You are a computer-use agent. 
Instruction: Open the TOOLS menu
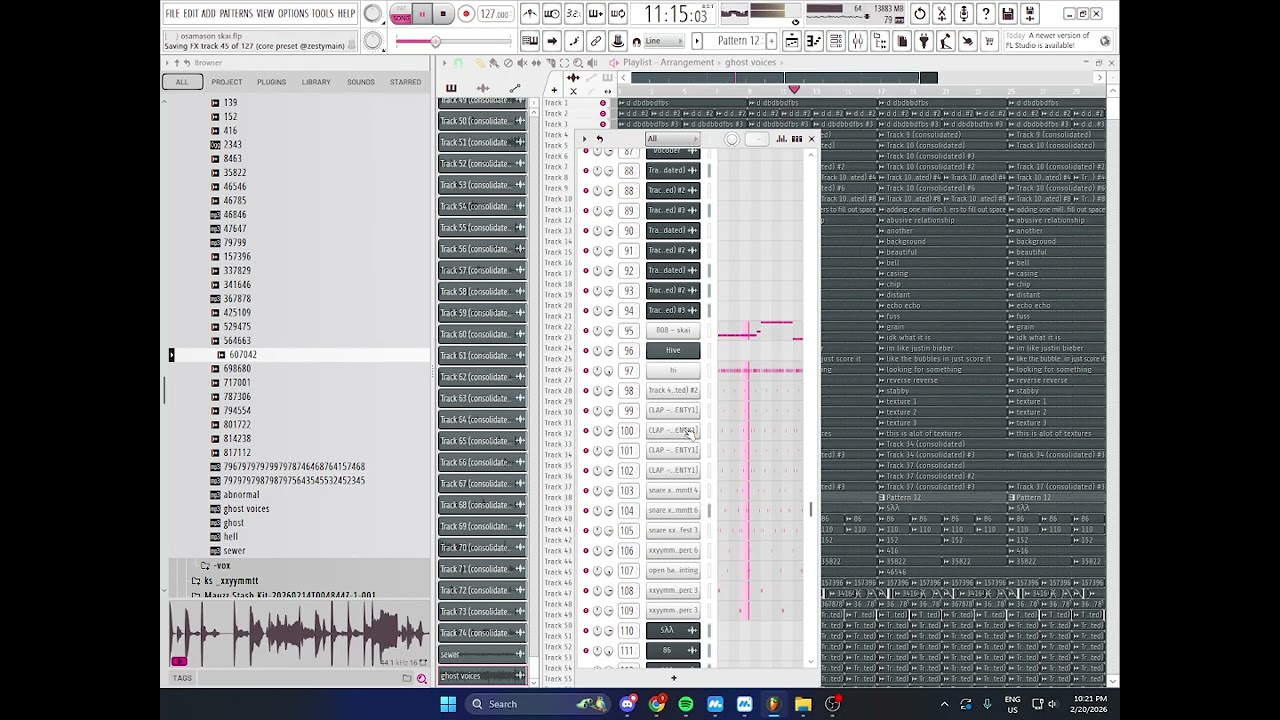323,14
